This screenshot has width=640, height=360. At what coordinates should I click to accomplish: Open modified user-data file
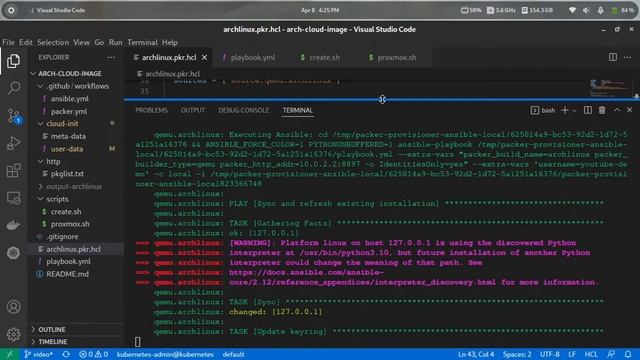(67, 149)
